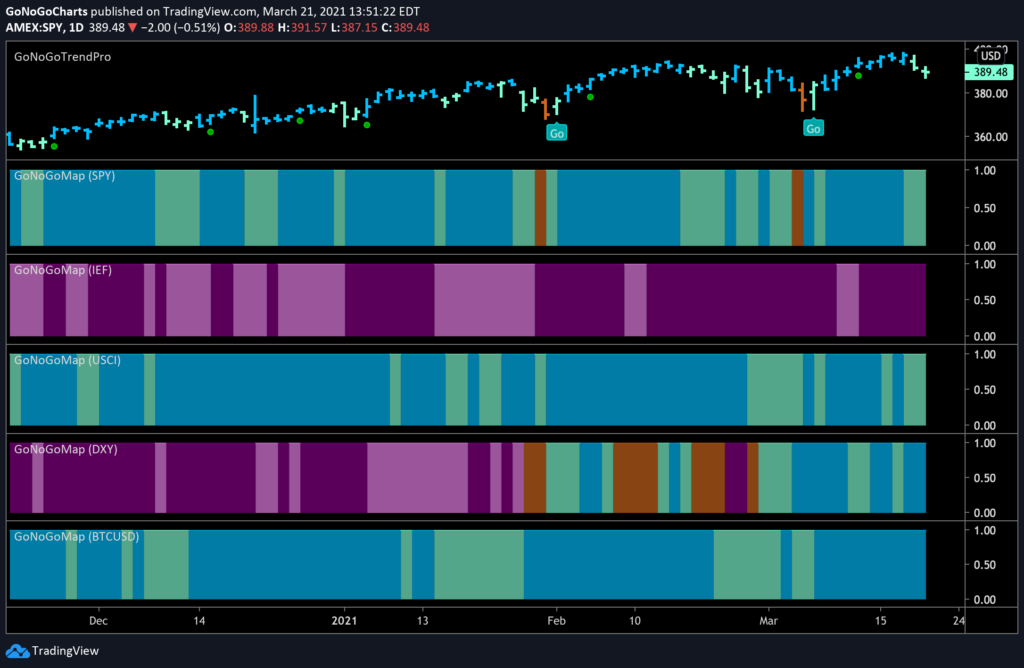
Task: Click the USD currency label
Action: (991, 56)
